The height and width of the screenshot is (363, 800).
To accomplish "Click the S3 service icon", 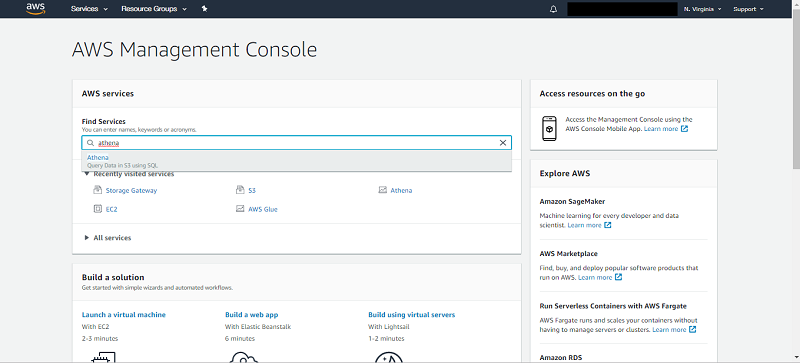I will pyautogui.click(x=240, y=190).
